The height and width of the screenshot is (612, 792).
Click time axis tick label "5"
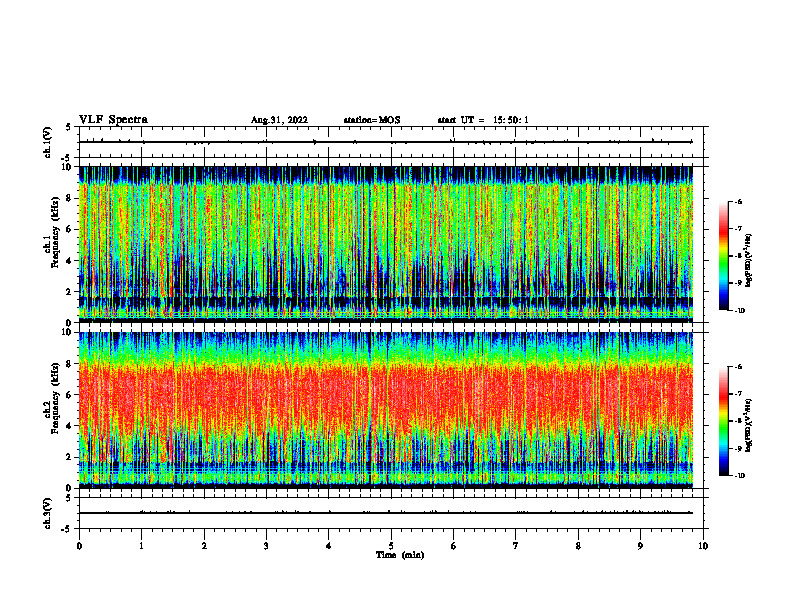(x=391, y=546)
